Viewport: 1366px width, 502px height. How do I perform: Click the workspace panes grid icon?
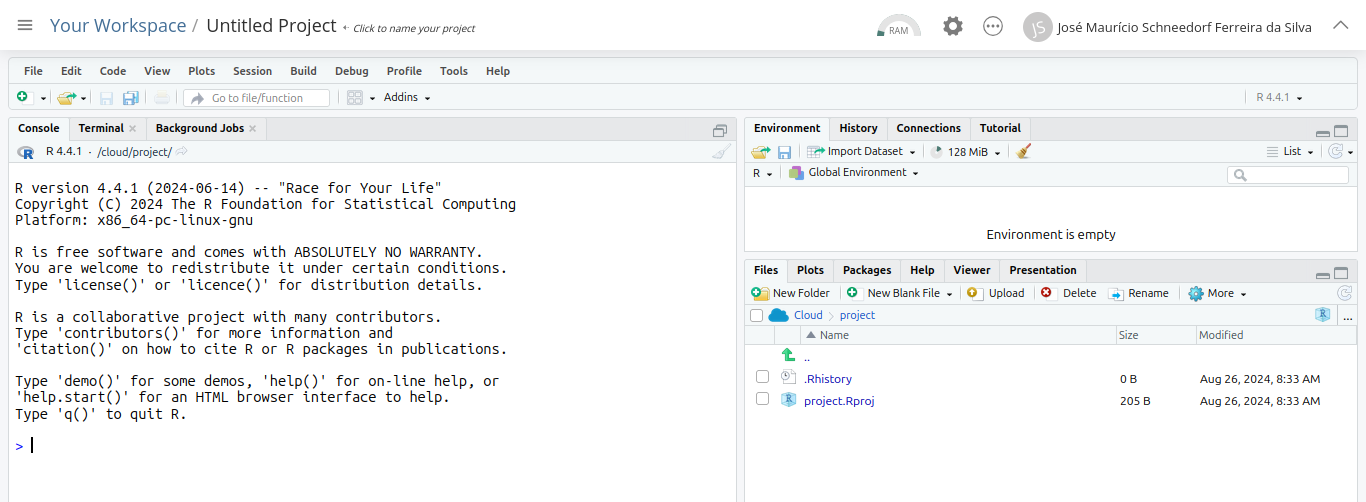click(355, 98)
